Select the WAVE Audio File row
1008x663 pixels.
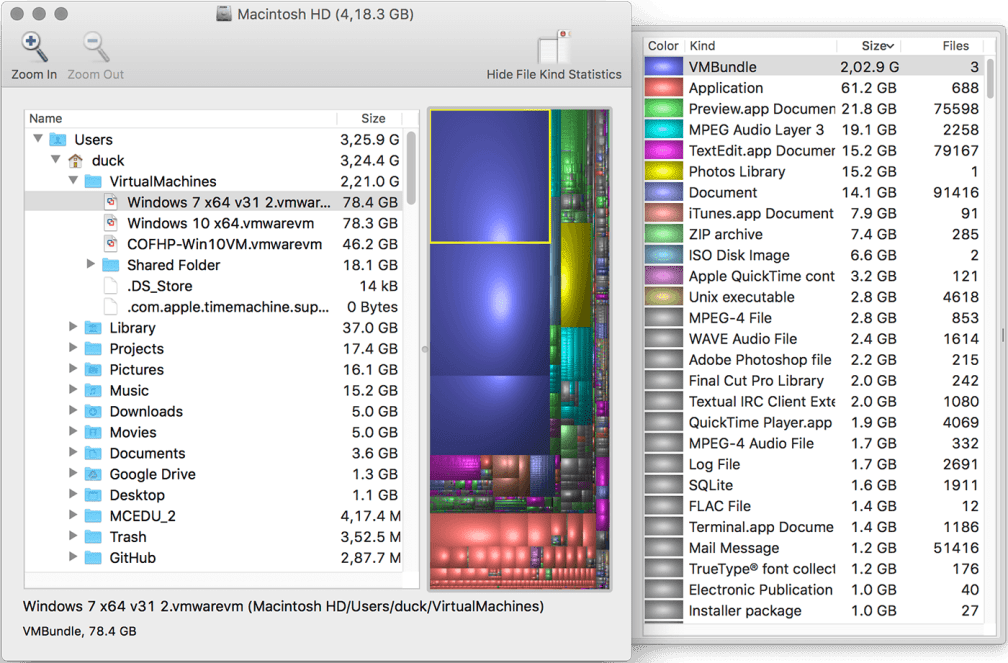point(814,339)
